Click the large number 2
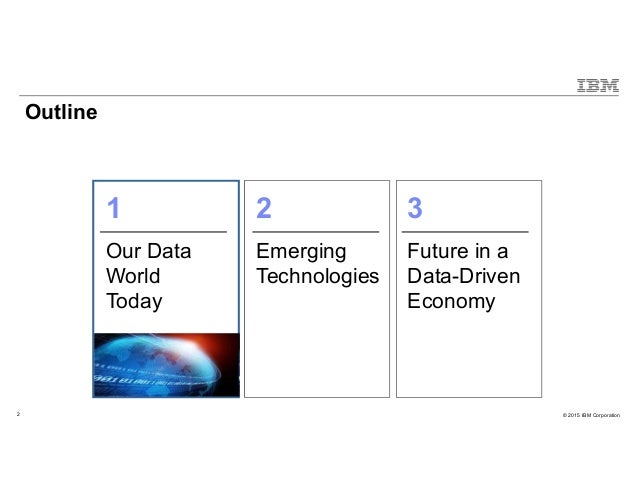638x493 pixels. point(264,208)
